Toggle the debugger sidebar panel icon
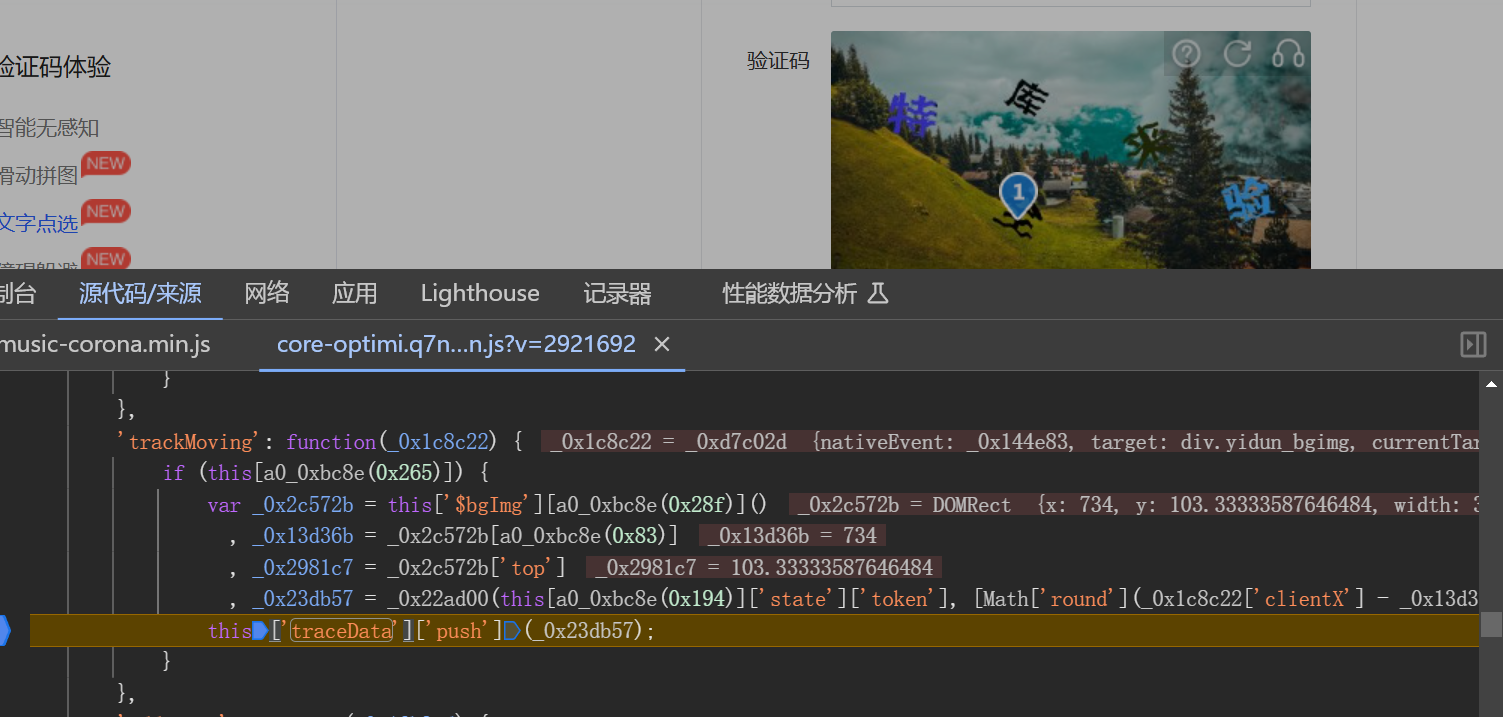Viewport: 1503px width, 717px height. point(1473,345)
